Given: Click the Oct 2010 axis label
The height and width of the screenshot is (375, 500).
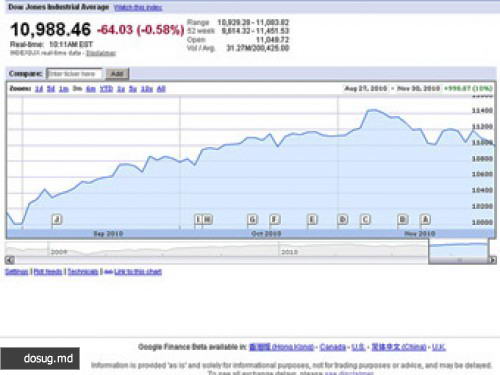Looking at the screenshot, I should (266, 234).
